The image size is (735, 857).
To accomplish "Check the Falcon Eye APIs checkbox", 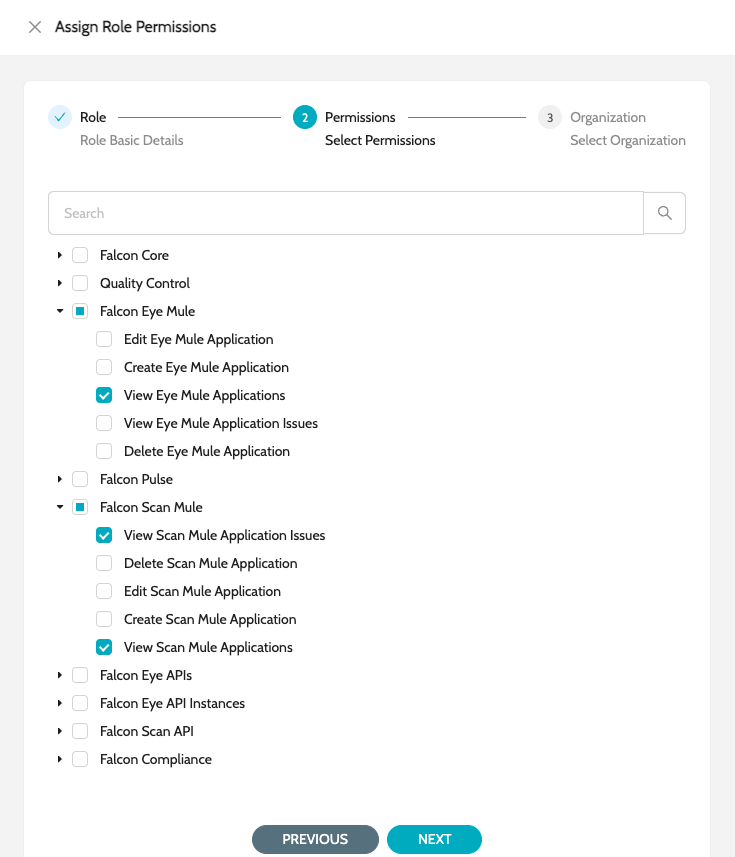I will pyautogui.click(x=80, y=676).
